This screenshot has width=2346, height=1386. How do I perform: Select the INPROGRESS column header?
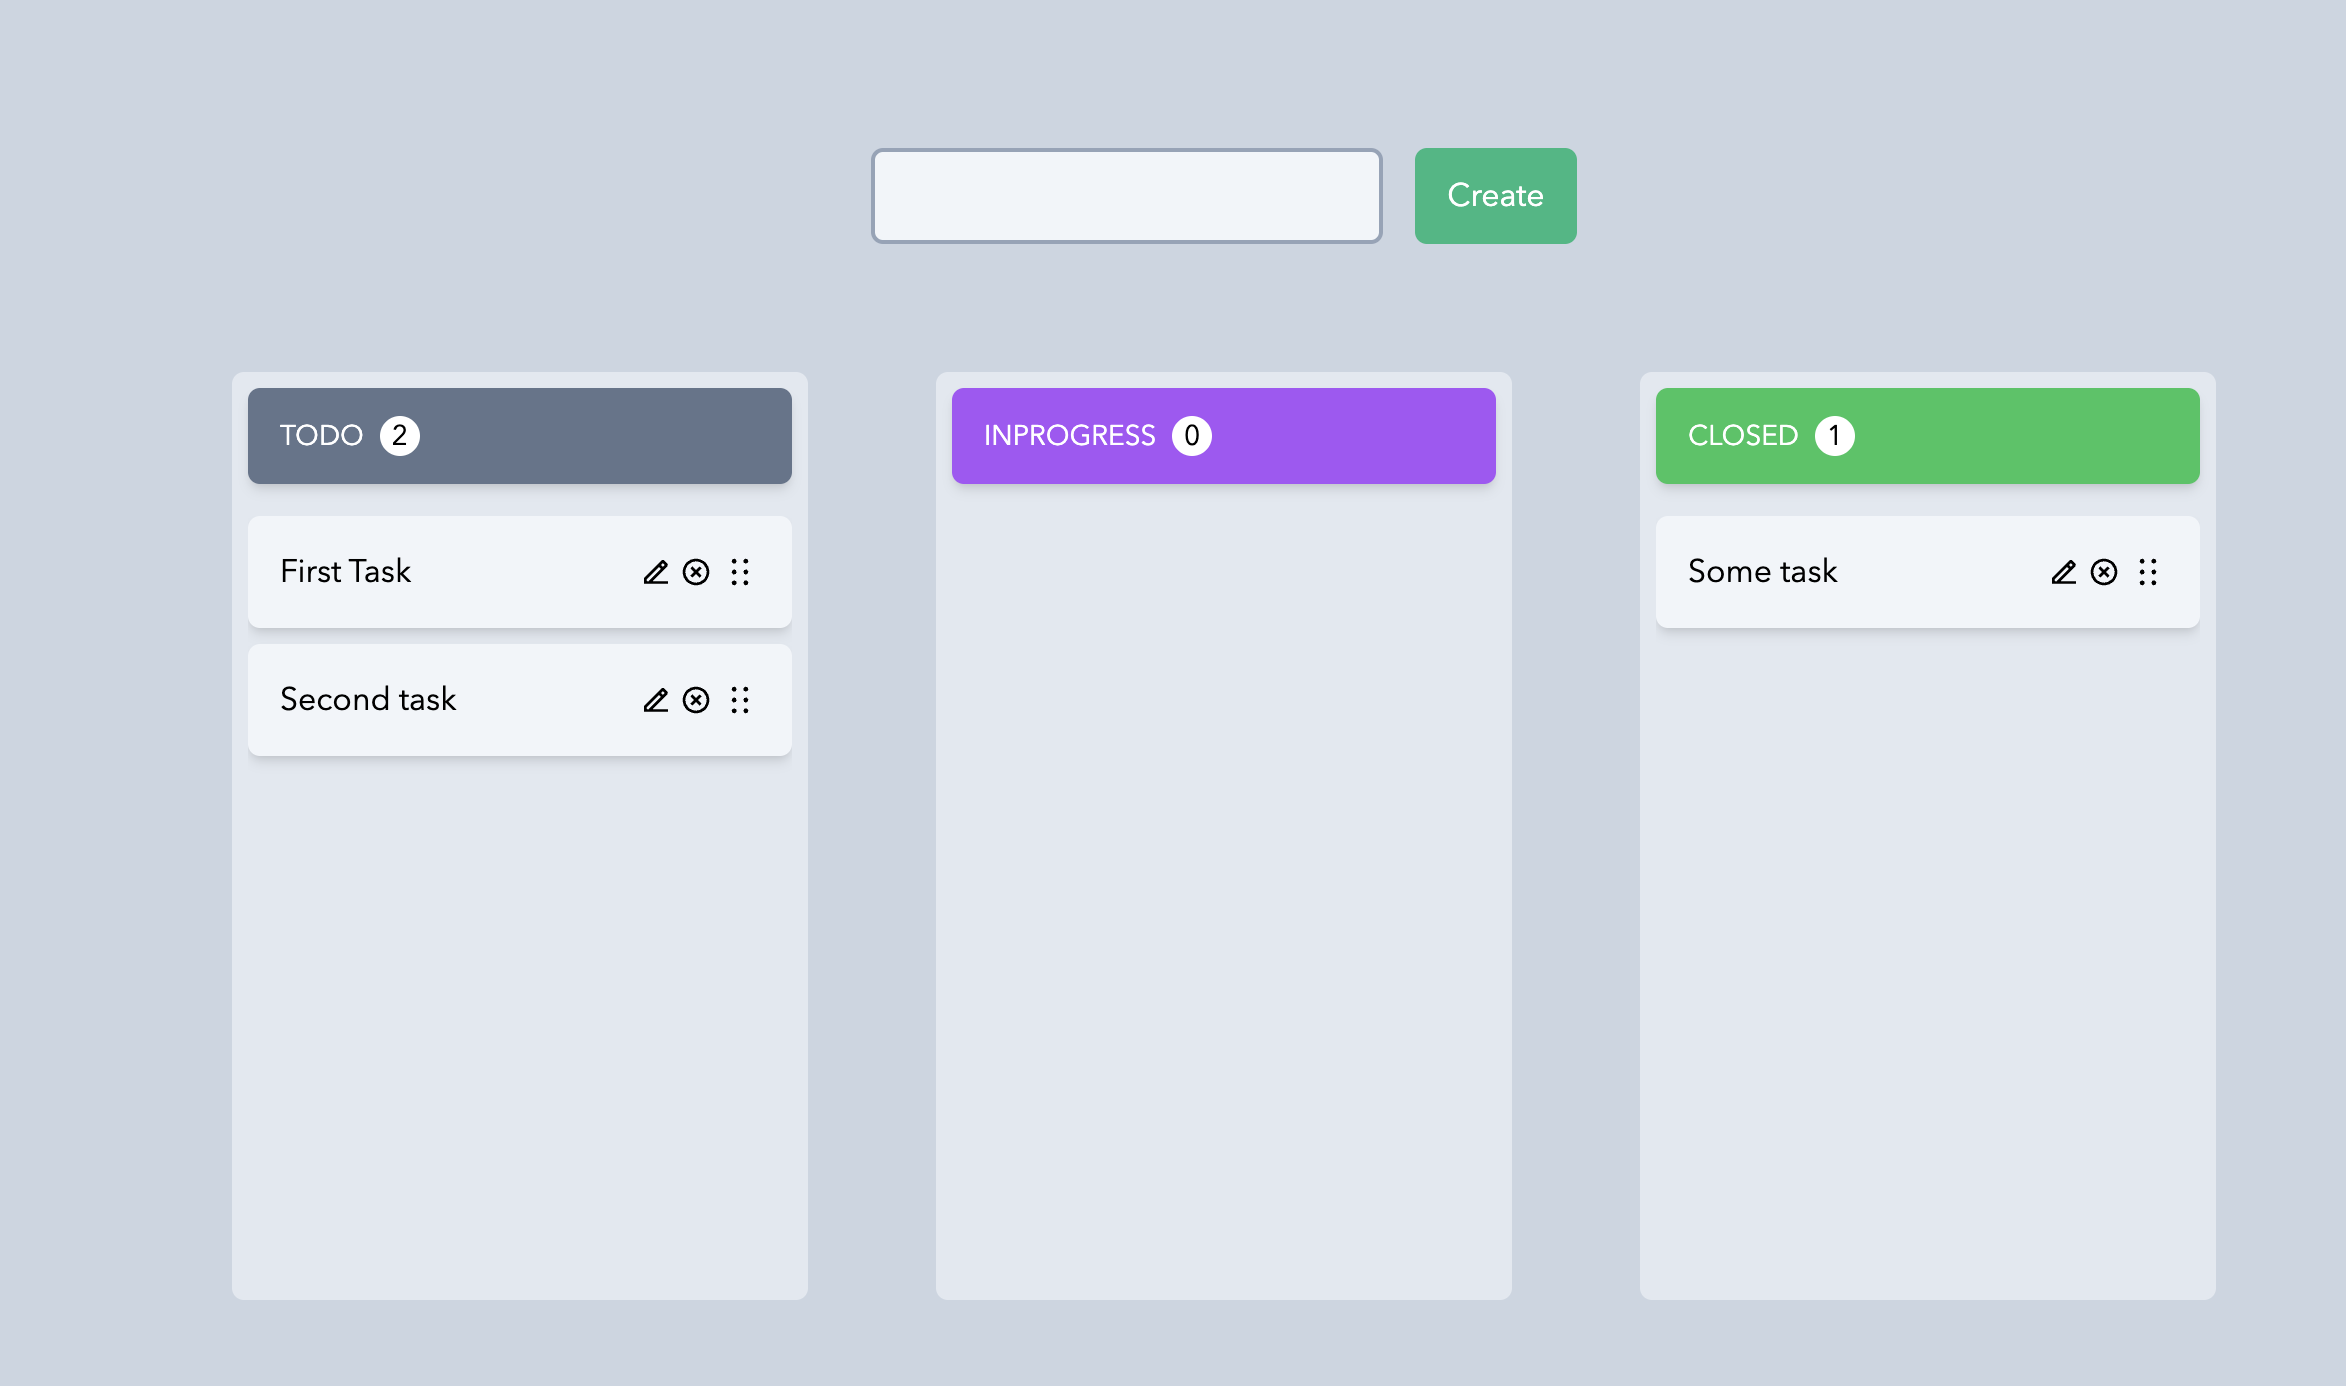pos(1224,436)
